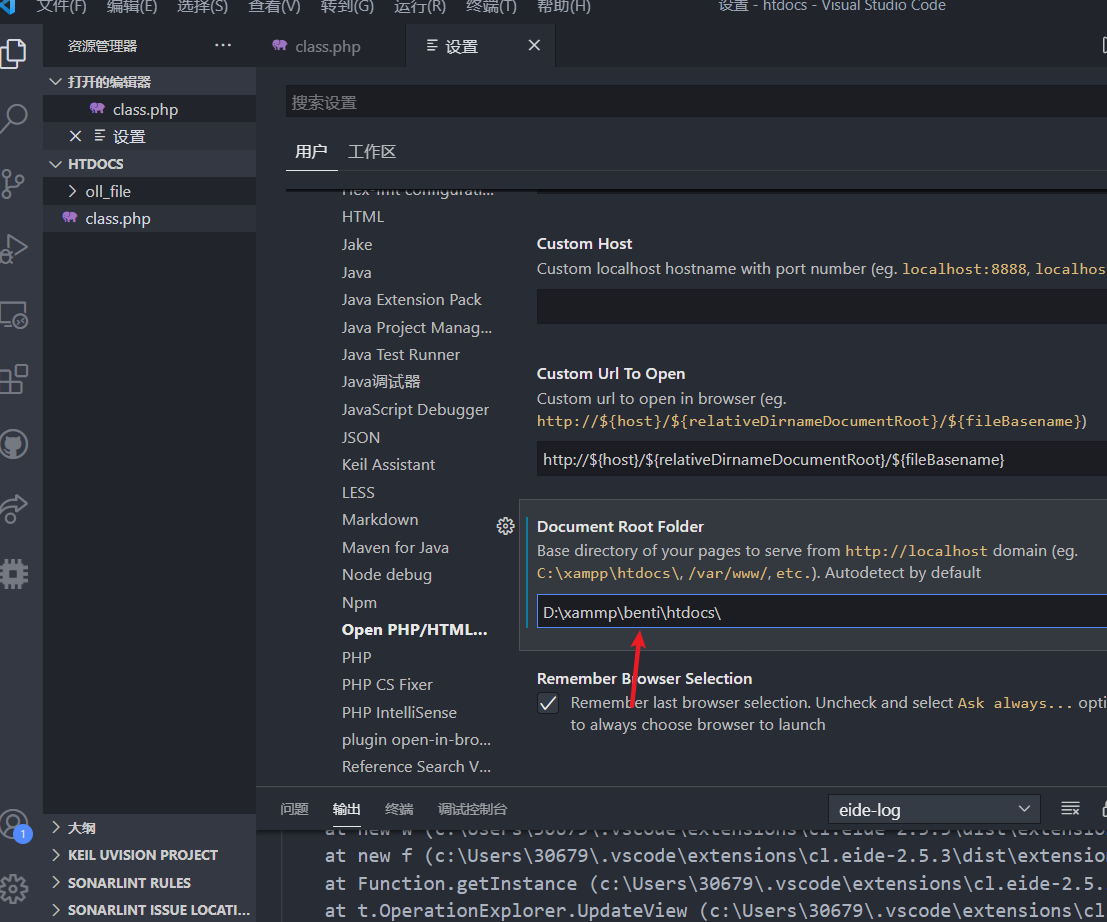Screen dimensions: 1107x922
Task: Select JavaScript Debugger settings
Action: (x=415, y=409)
